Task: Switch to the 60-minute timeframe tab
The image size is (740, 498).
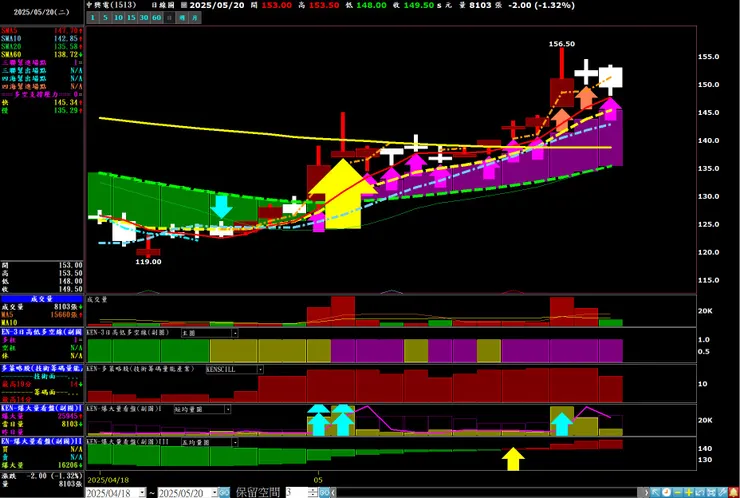Action: tap(157, 18)
